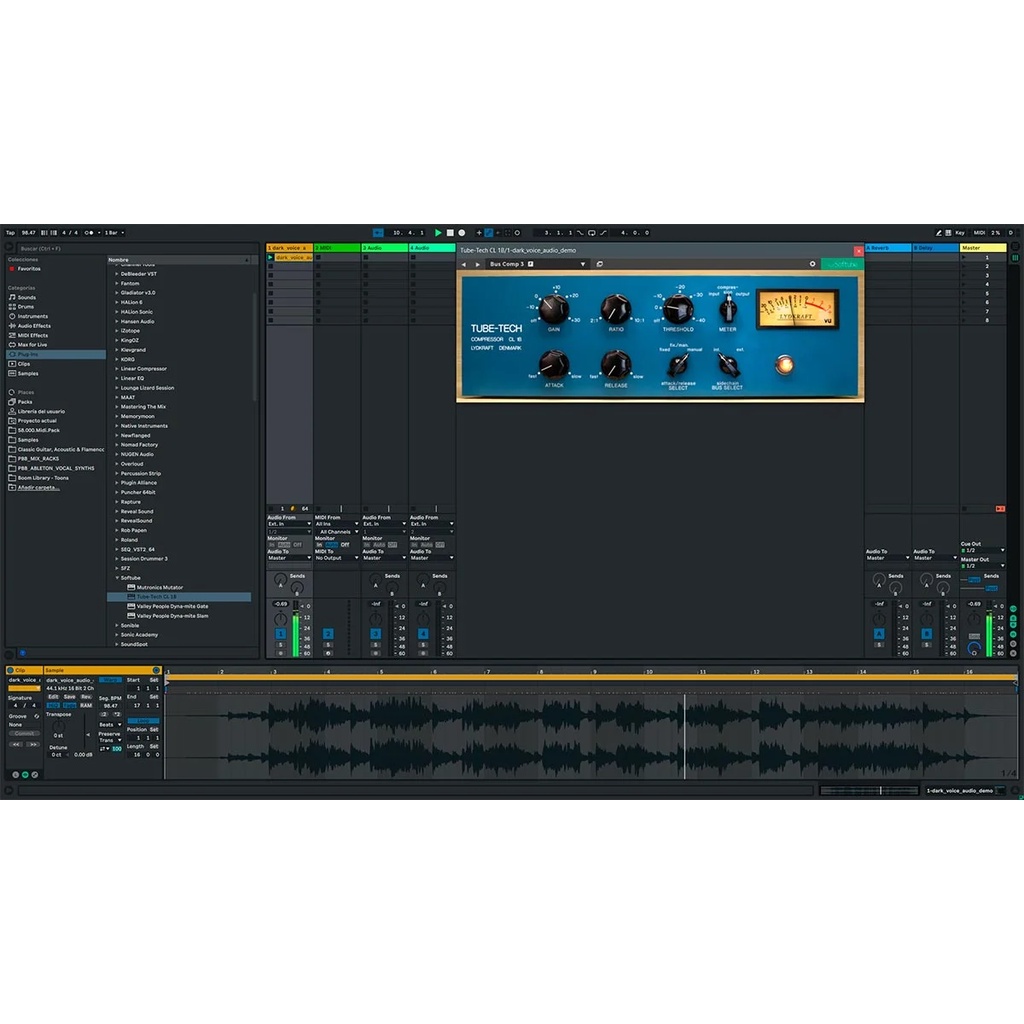Click the Tube-Tech RATIO knob
The image size is (1024, 1024).
tap(615, 308)
